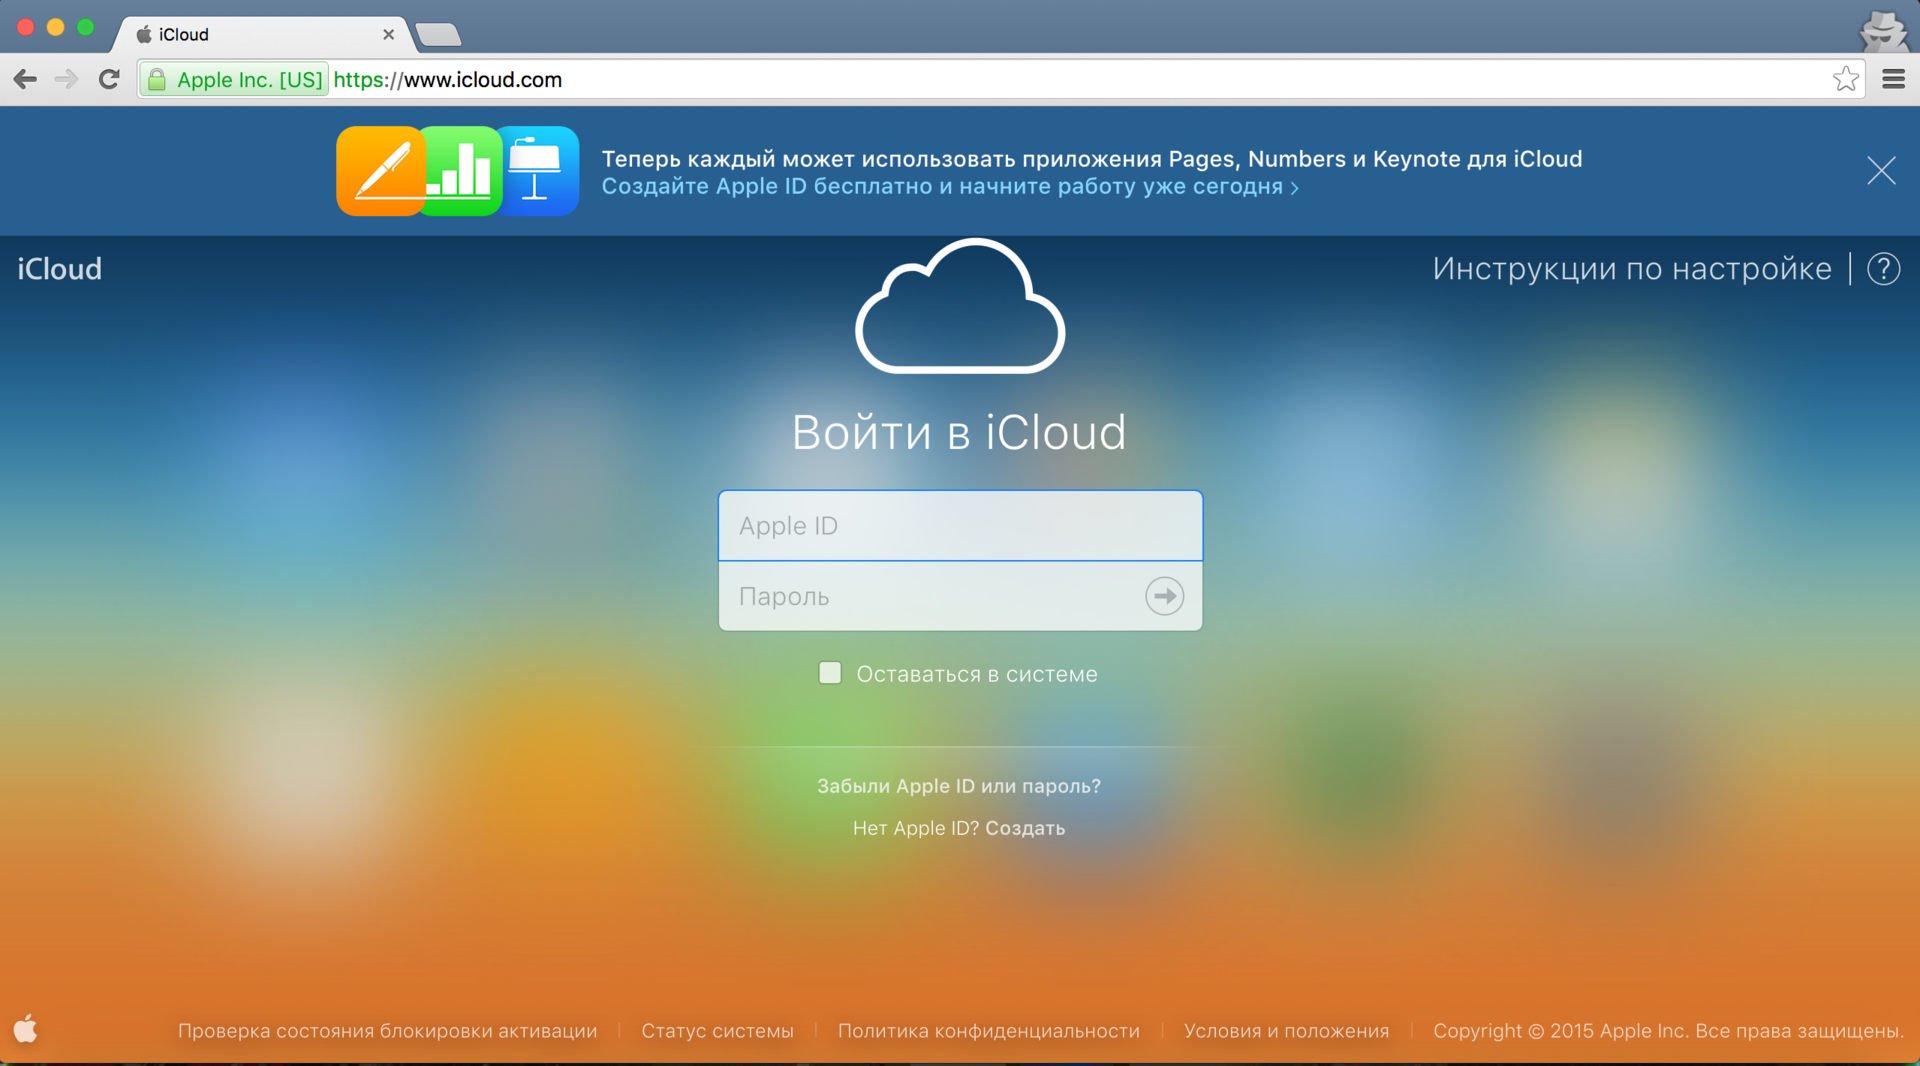Open "Статус системы" footer link
Viewport: 1920px width, 1066px height.
pos(717,1031)
